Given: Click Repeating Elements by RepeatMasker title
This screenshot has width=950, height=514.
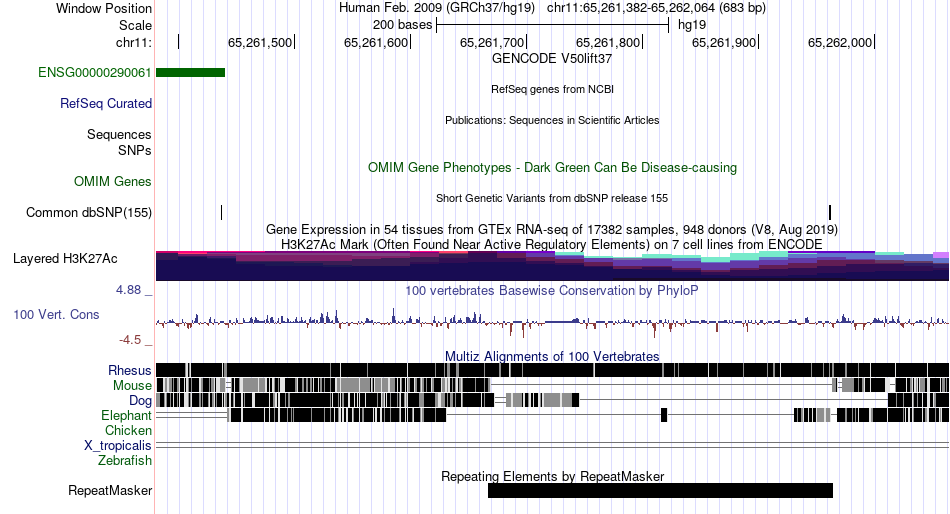Looking at the screenshot, I should point(552,476).
